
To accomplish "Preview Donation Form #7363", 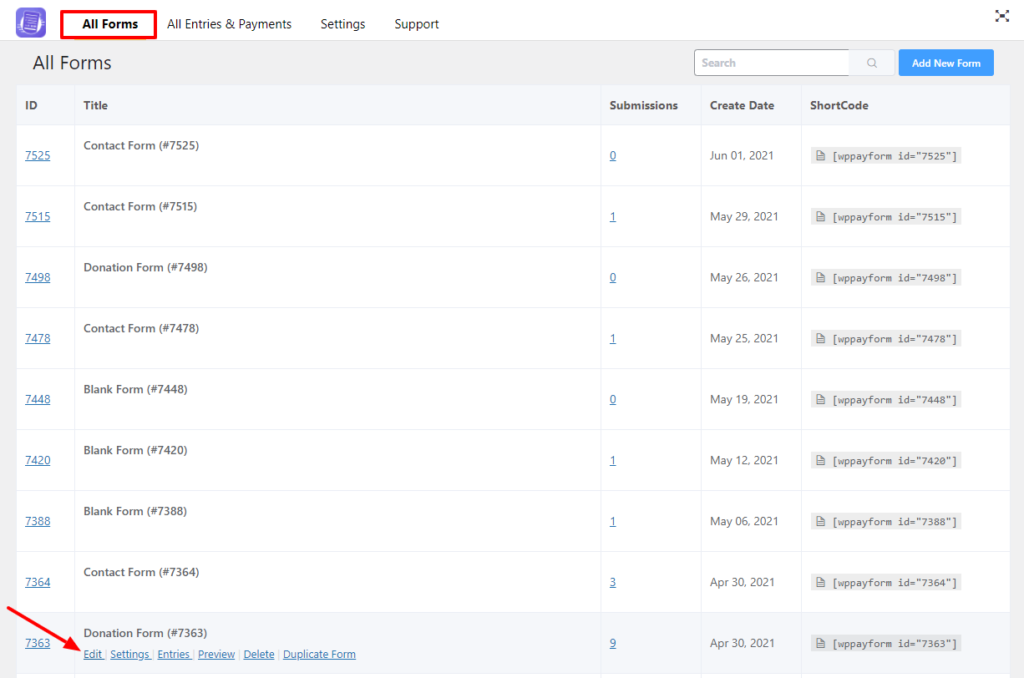I will point(216,655).
